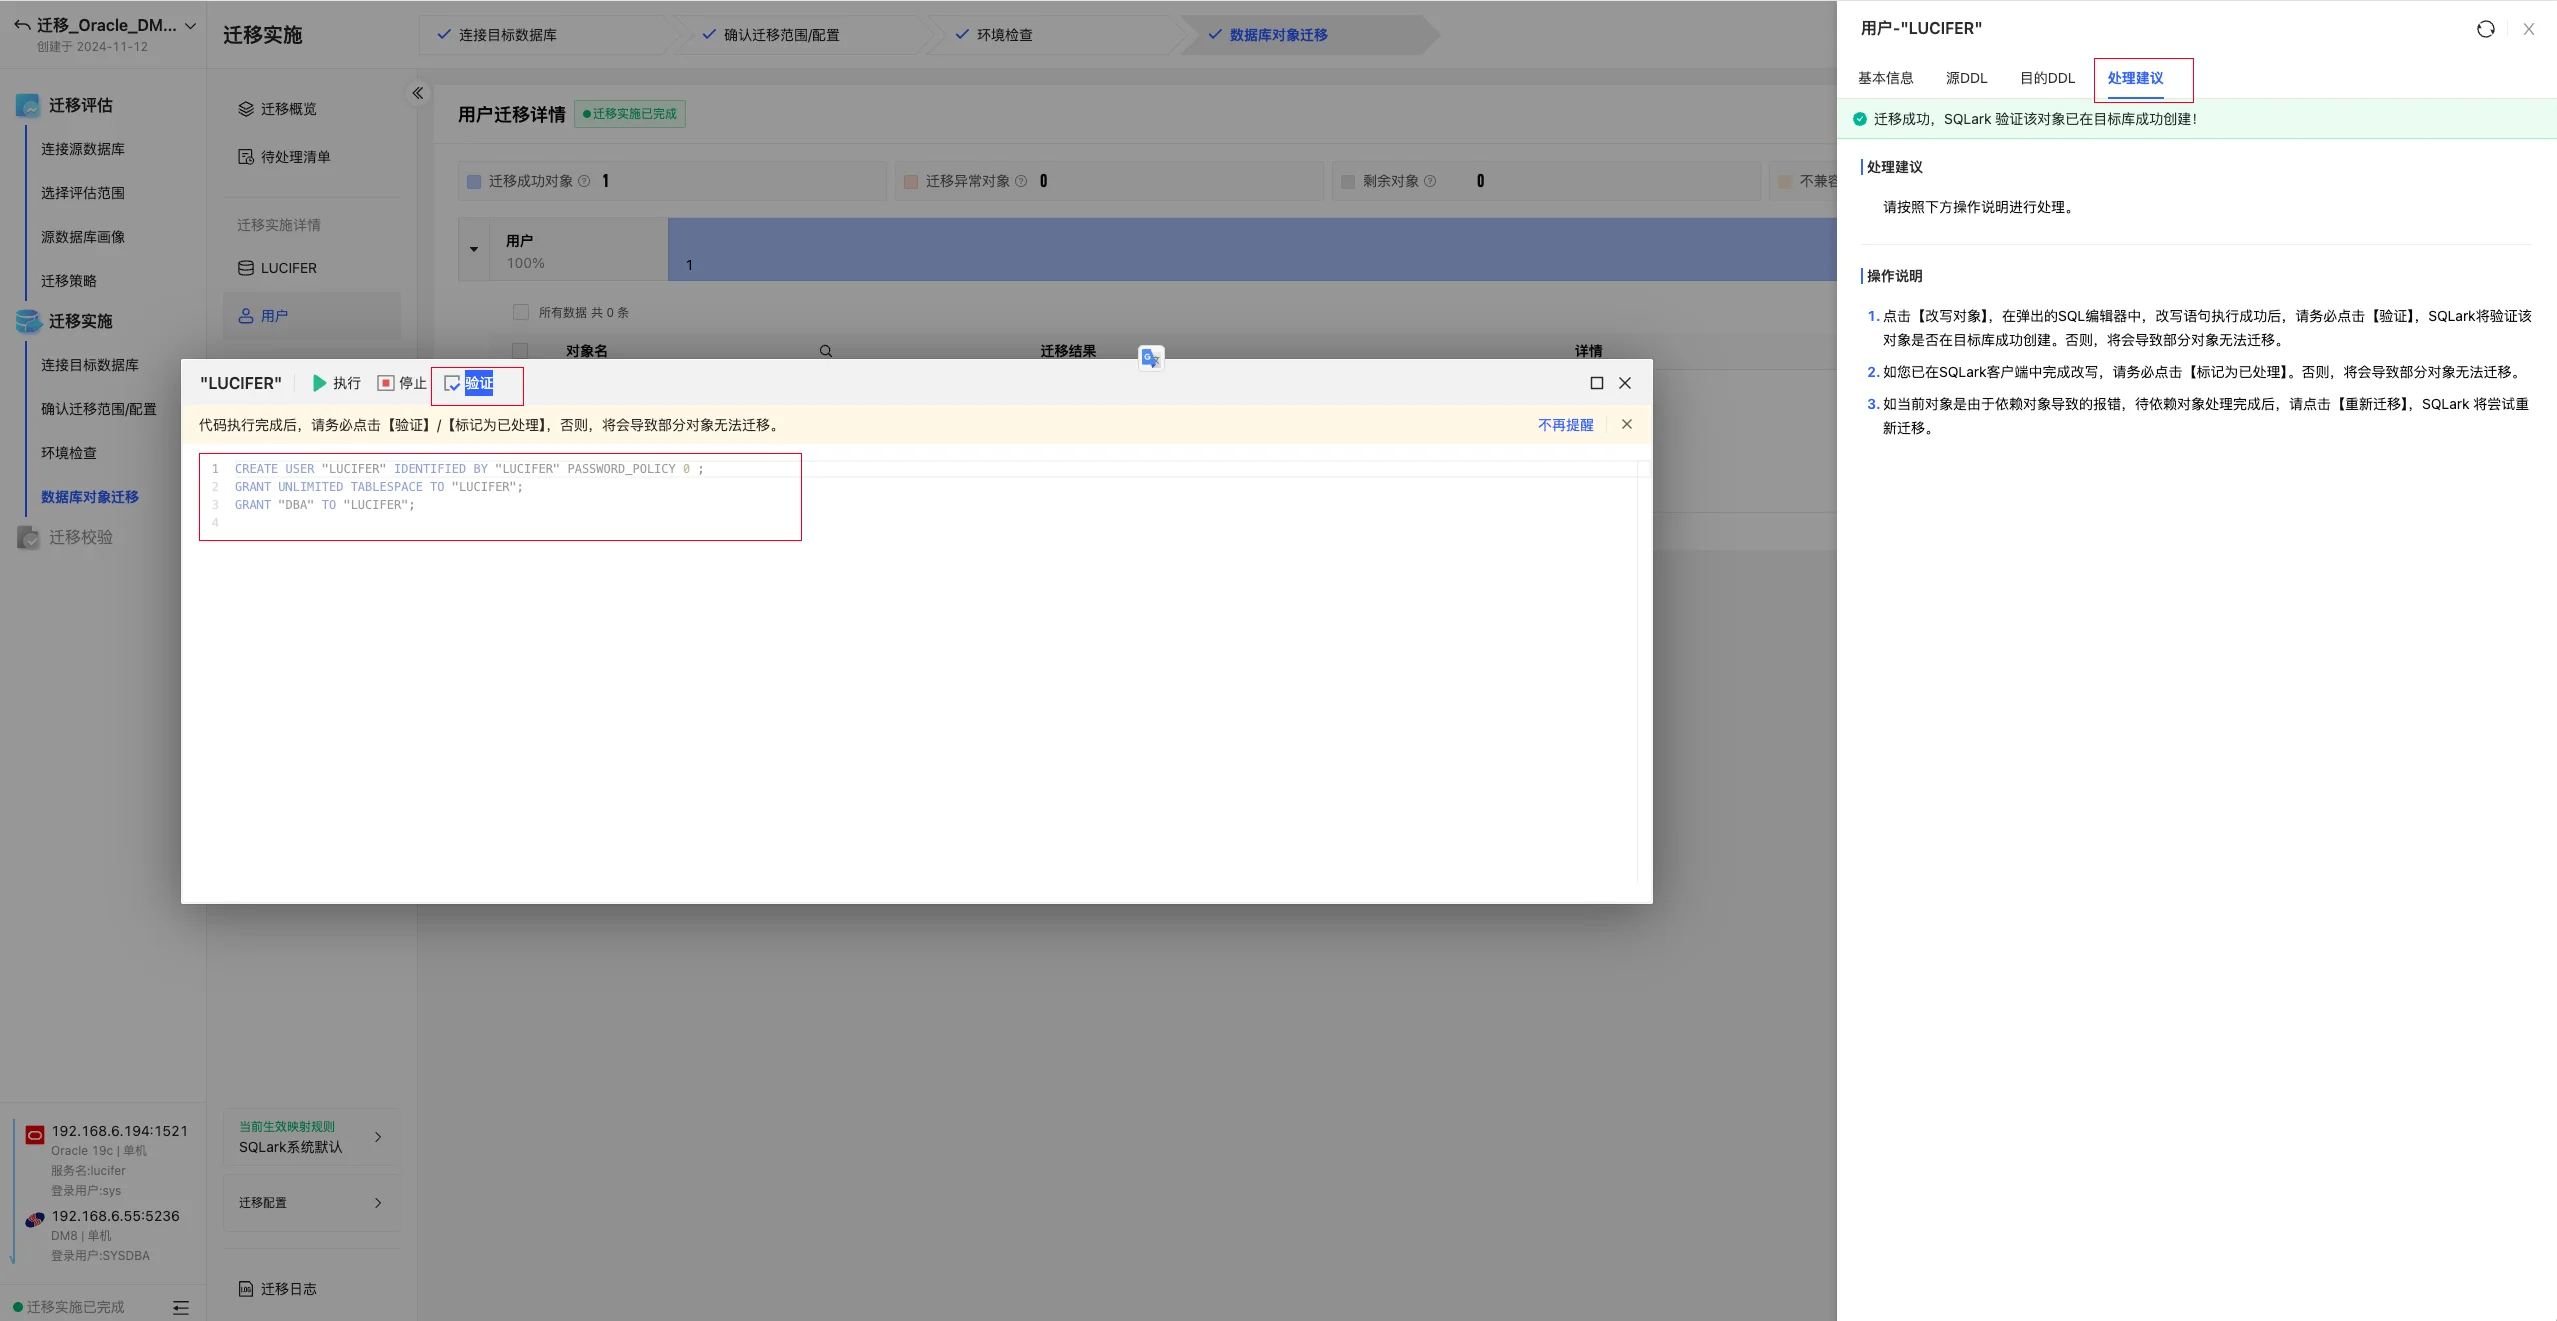
Task: Switch to the 源DDL tab
Action: point(1966,78)
